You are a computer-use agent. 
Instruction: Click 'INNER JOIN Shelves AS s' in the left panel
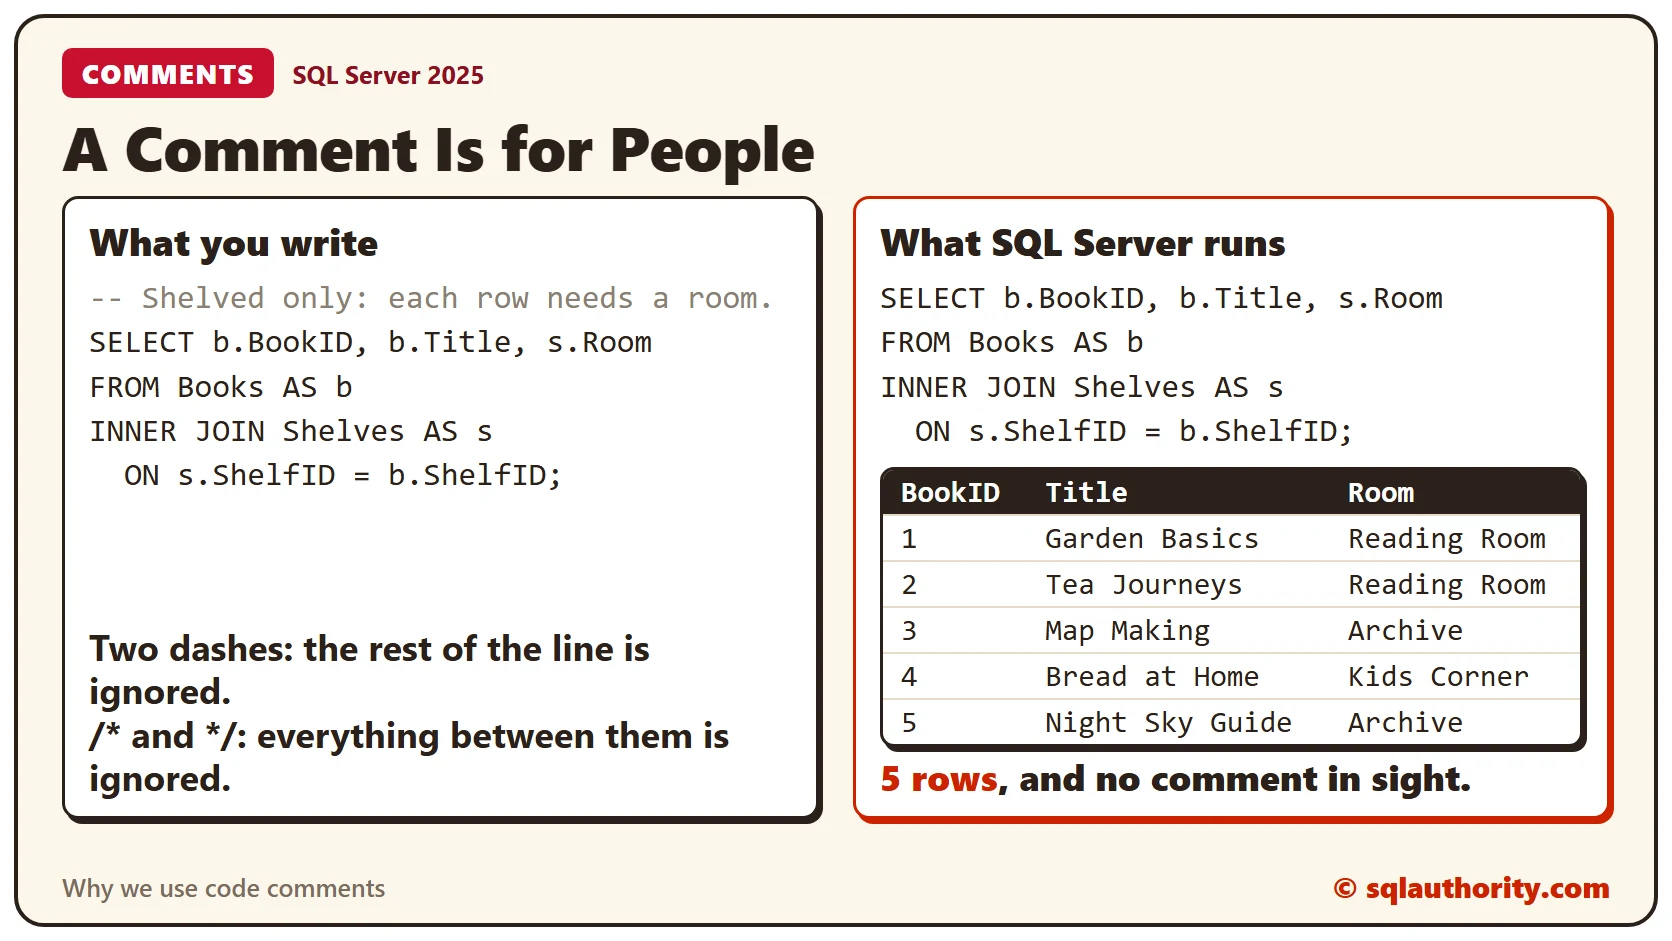tap(291, 431)
